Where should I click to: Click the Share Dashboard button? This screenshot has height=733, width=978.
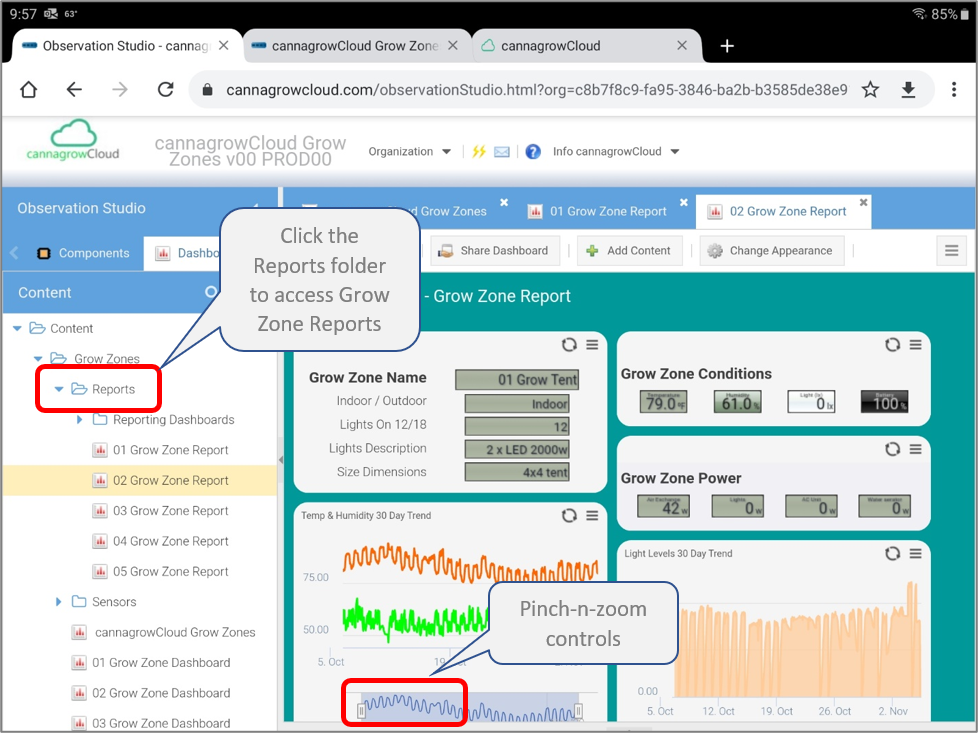point(494,251)
